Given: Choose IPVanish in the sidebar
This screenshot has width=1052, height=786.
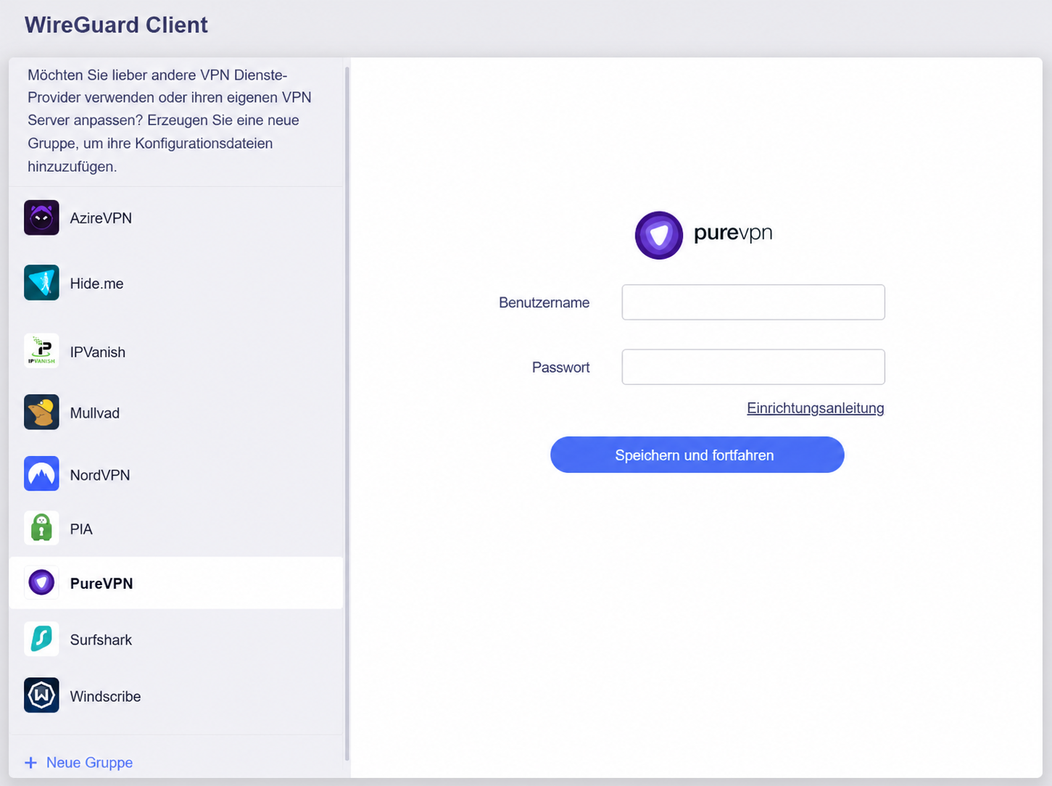Looking at the screenshot, I should (x=176, y=351).
